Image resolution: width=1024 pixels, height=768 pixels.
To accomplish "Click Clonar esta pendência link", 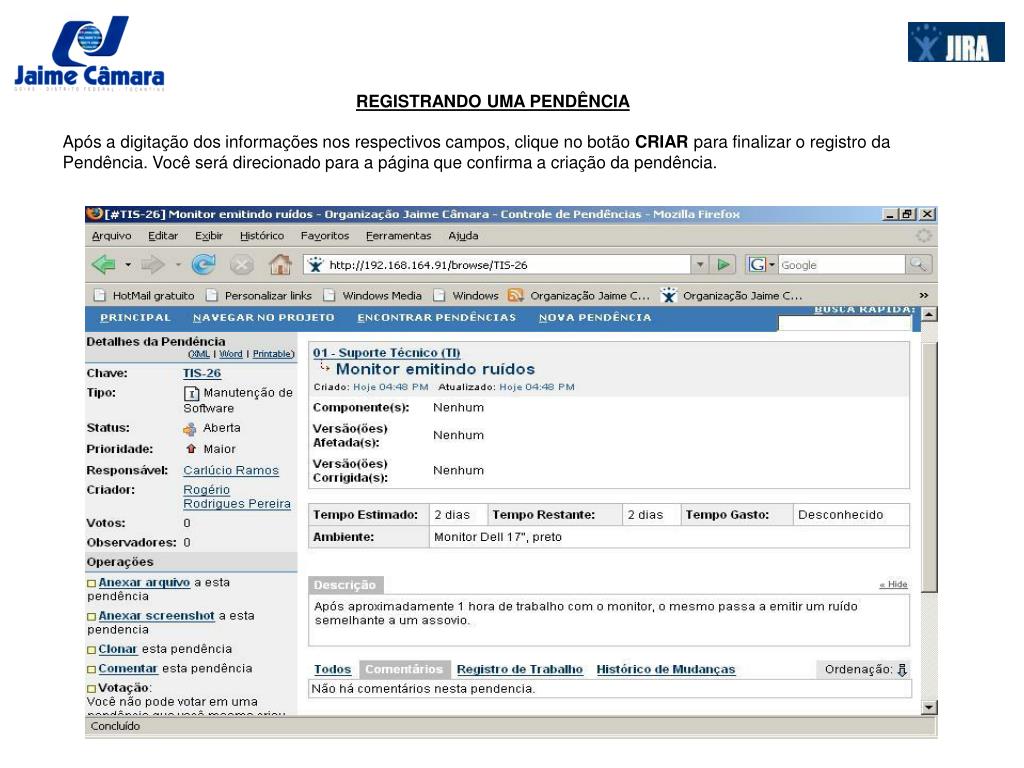I will pyautogui.click(x=118, y=649).
